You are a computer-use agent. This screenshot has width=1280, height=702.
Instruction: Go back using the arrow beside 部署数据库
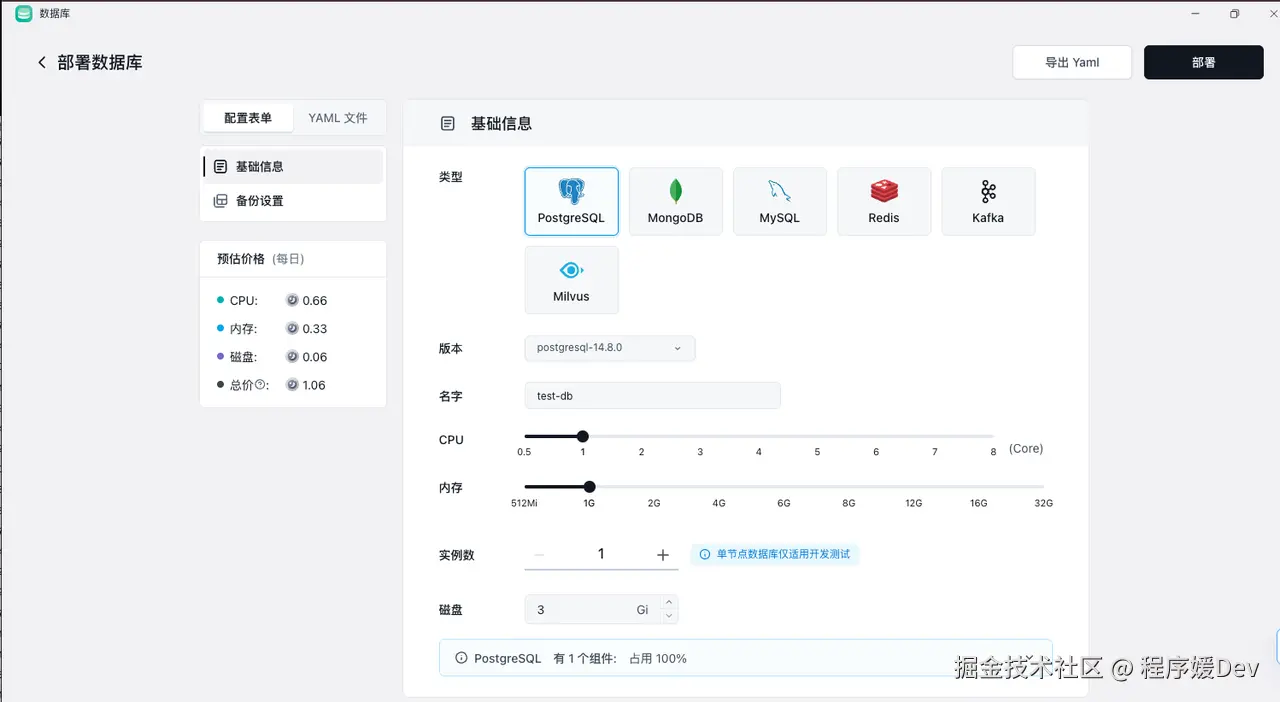point(41,63)
